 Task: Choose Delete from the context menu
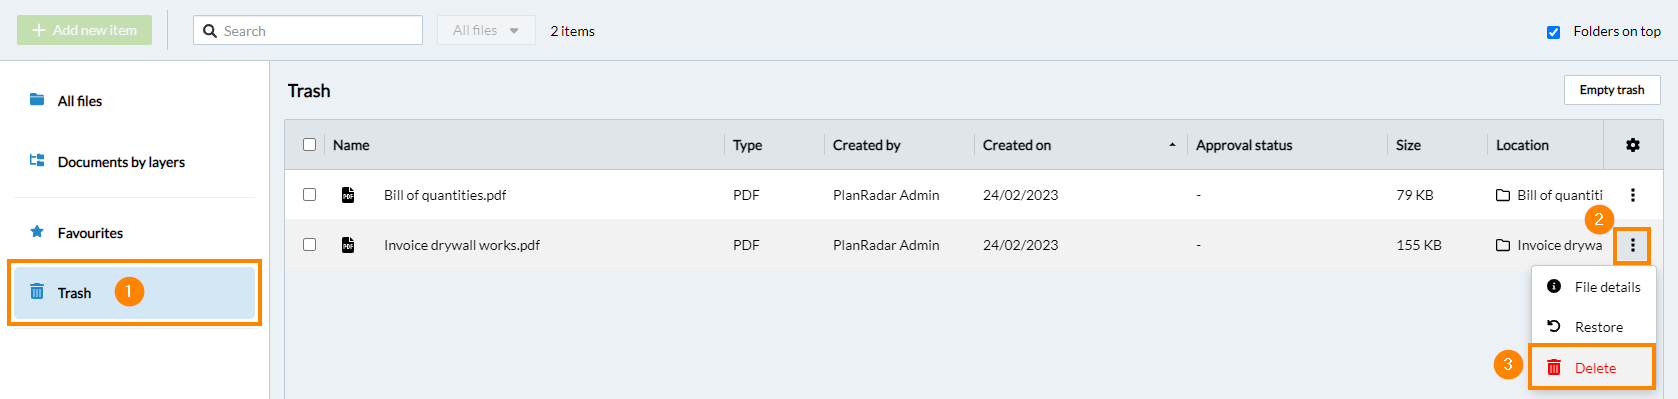click(x=1592, y=368)
